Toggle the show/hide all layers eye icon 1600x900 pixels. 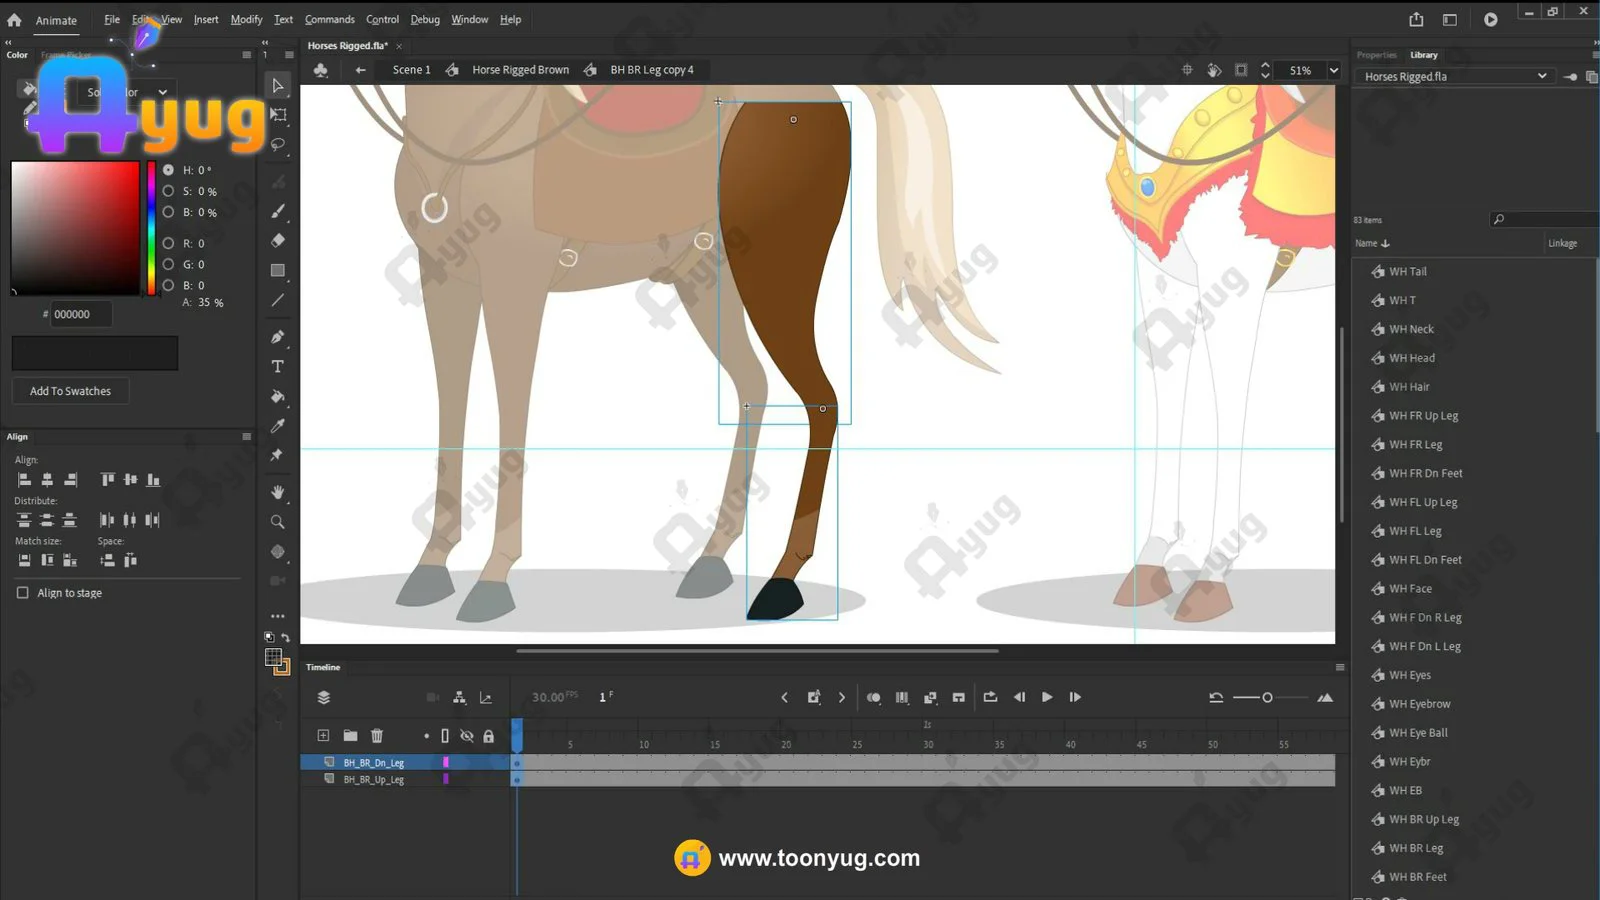coord(466,736)
